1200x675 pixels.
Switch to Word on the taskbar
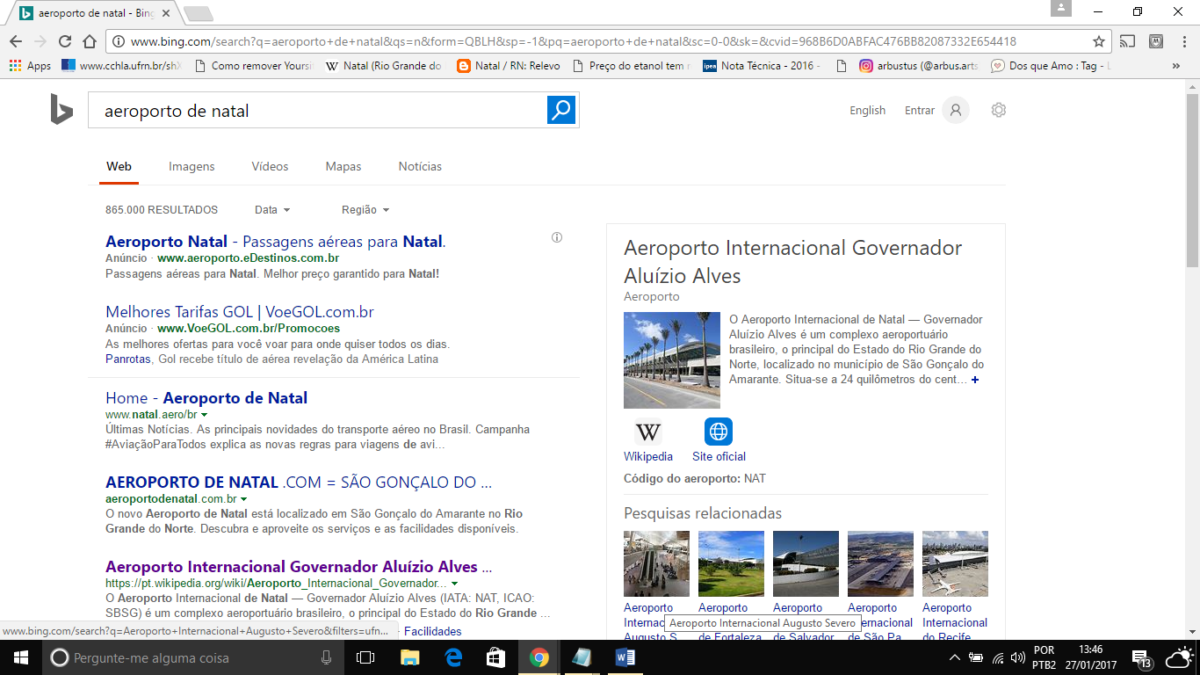[x=625, y=657]
